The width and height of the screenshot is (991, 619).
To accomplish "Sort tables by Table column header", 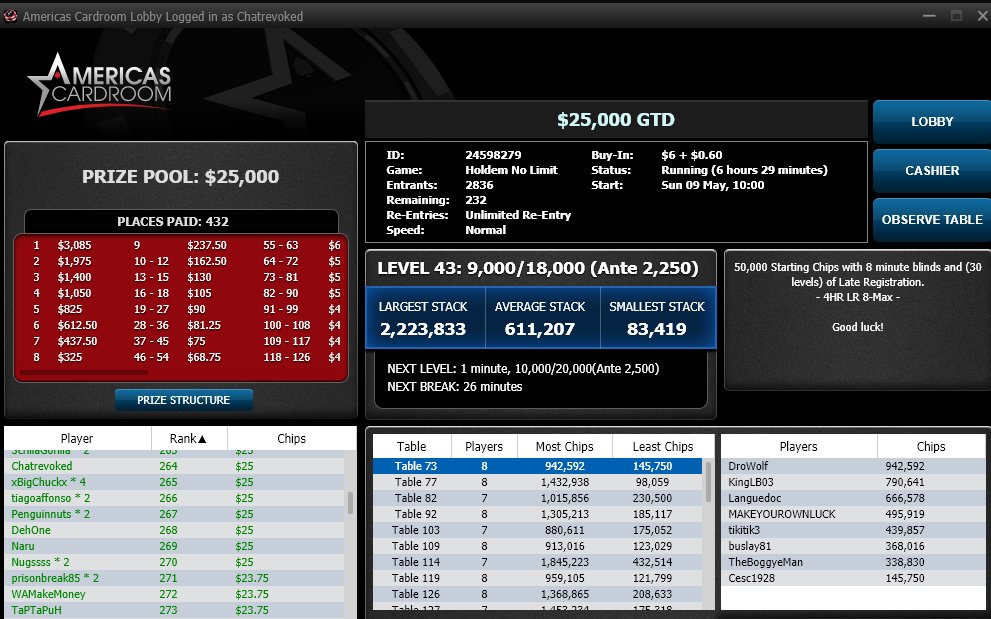I will click(411, 446).
